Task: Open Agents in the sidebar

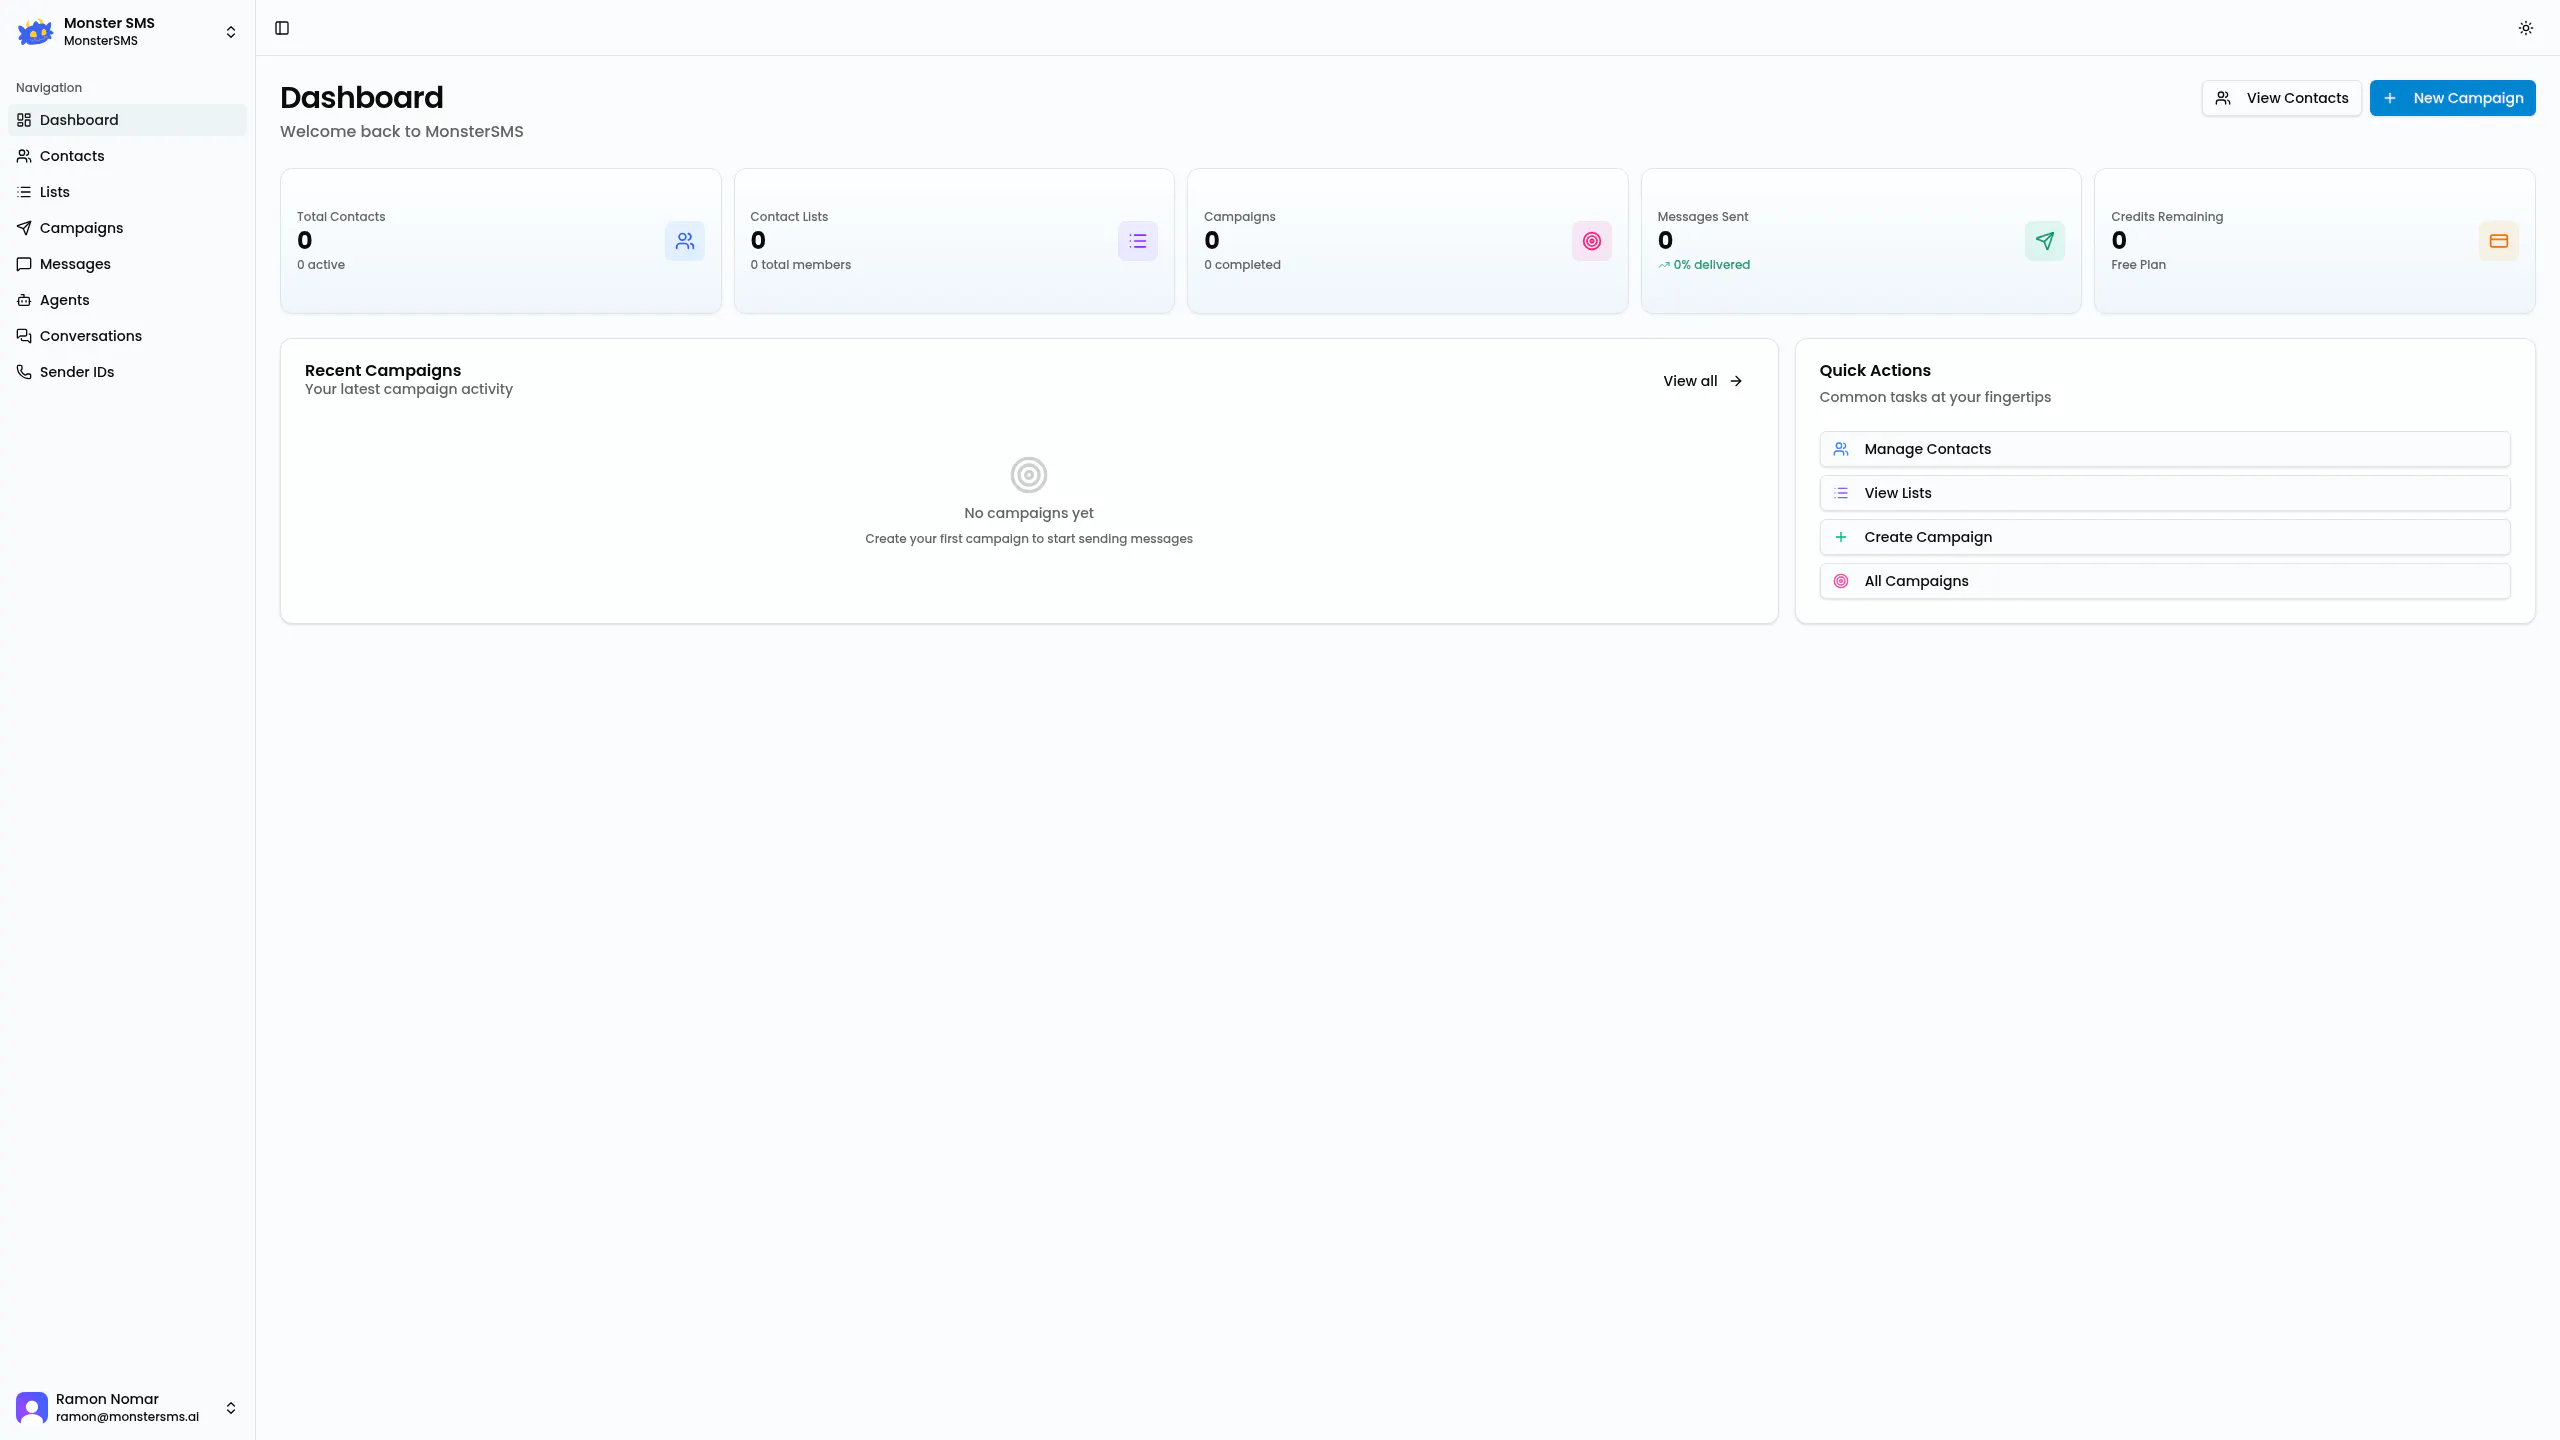Action: click(x=127, y=300)
